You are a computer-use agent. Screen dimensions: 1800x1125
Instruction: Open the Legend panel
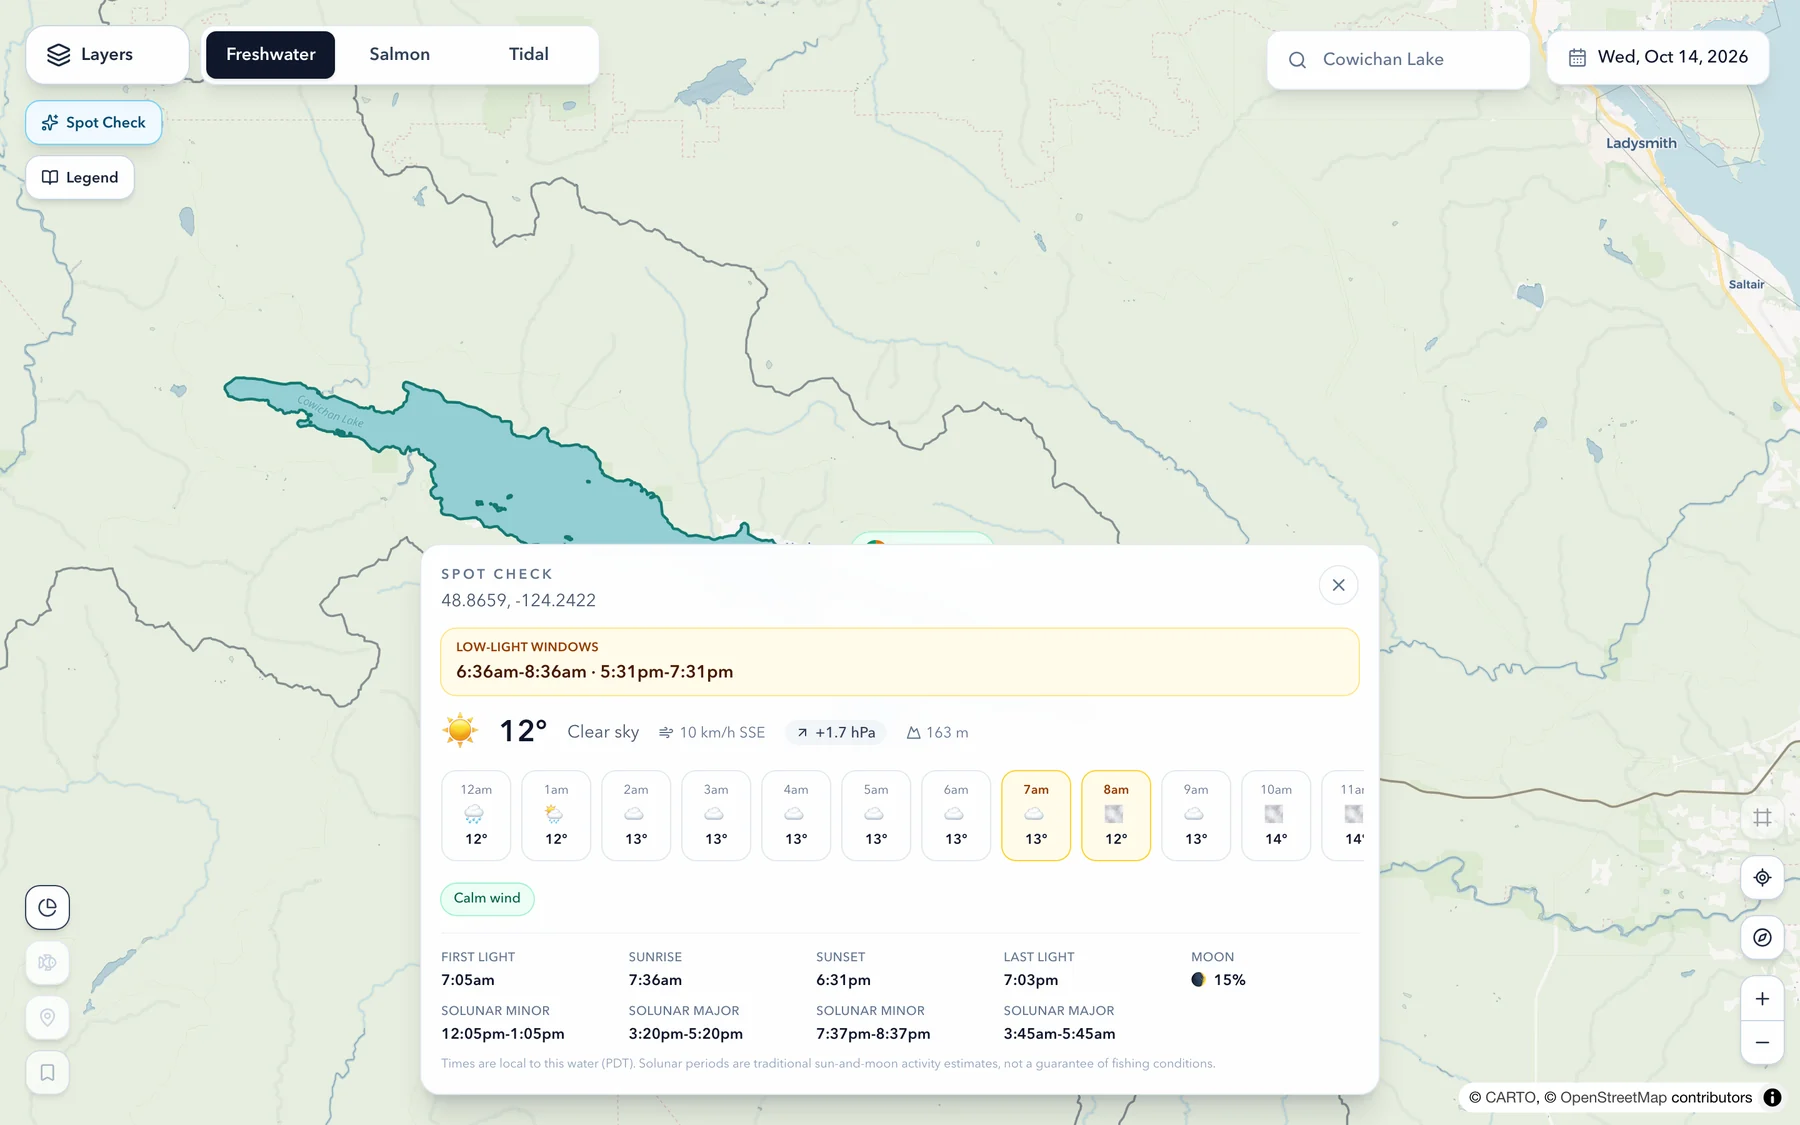click(80, 178)
